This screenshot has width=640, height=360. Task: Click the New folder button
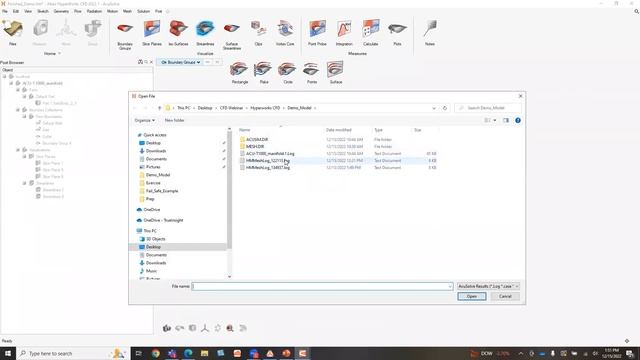pyautogui.click(x=174, y=120)
